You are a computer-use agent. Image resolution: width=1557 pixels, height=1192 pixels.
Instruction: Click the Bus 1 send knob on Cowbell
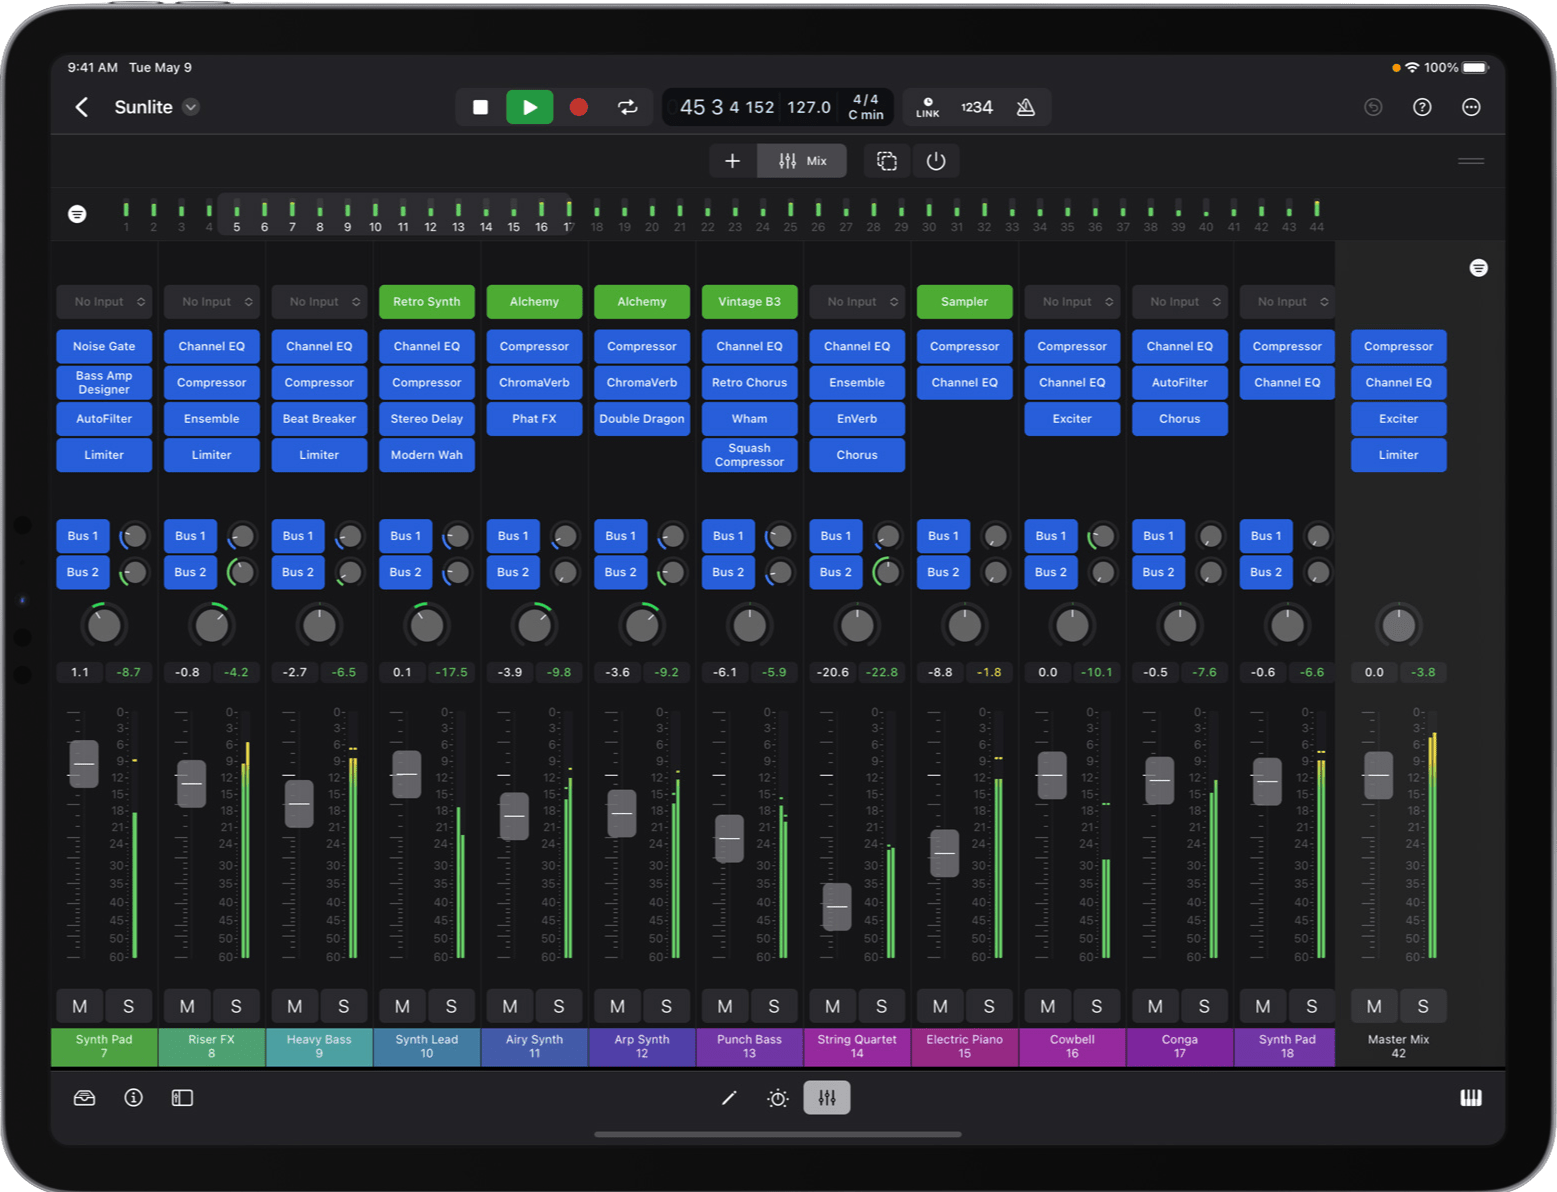[1103, 536]
